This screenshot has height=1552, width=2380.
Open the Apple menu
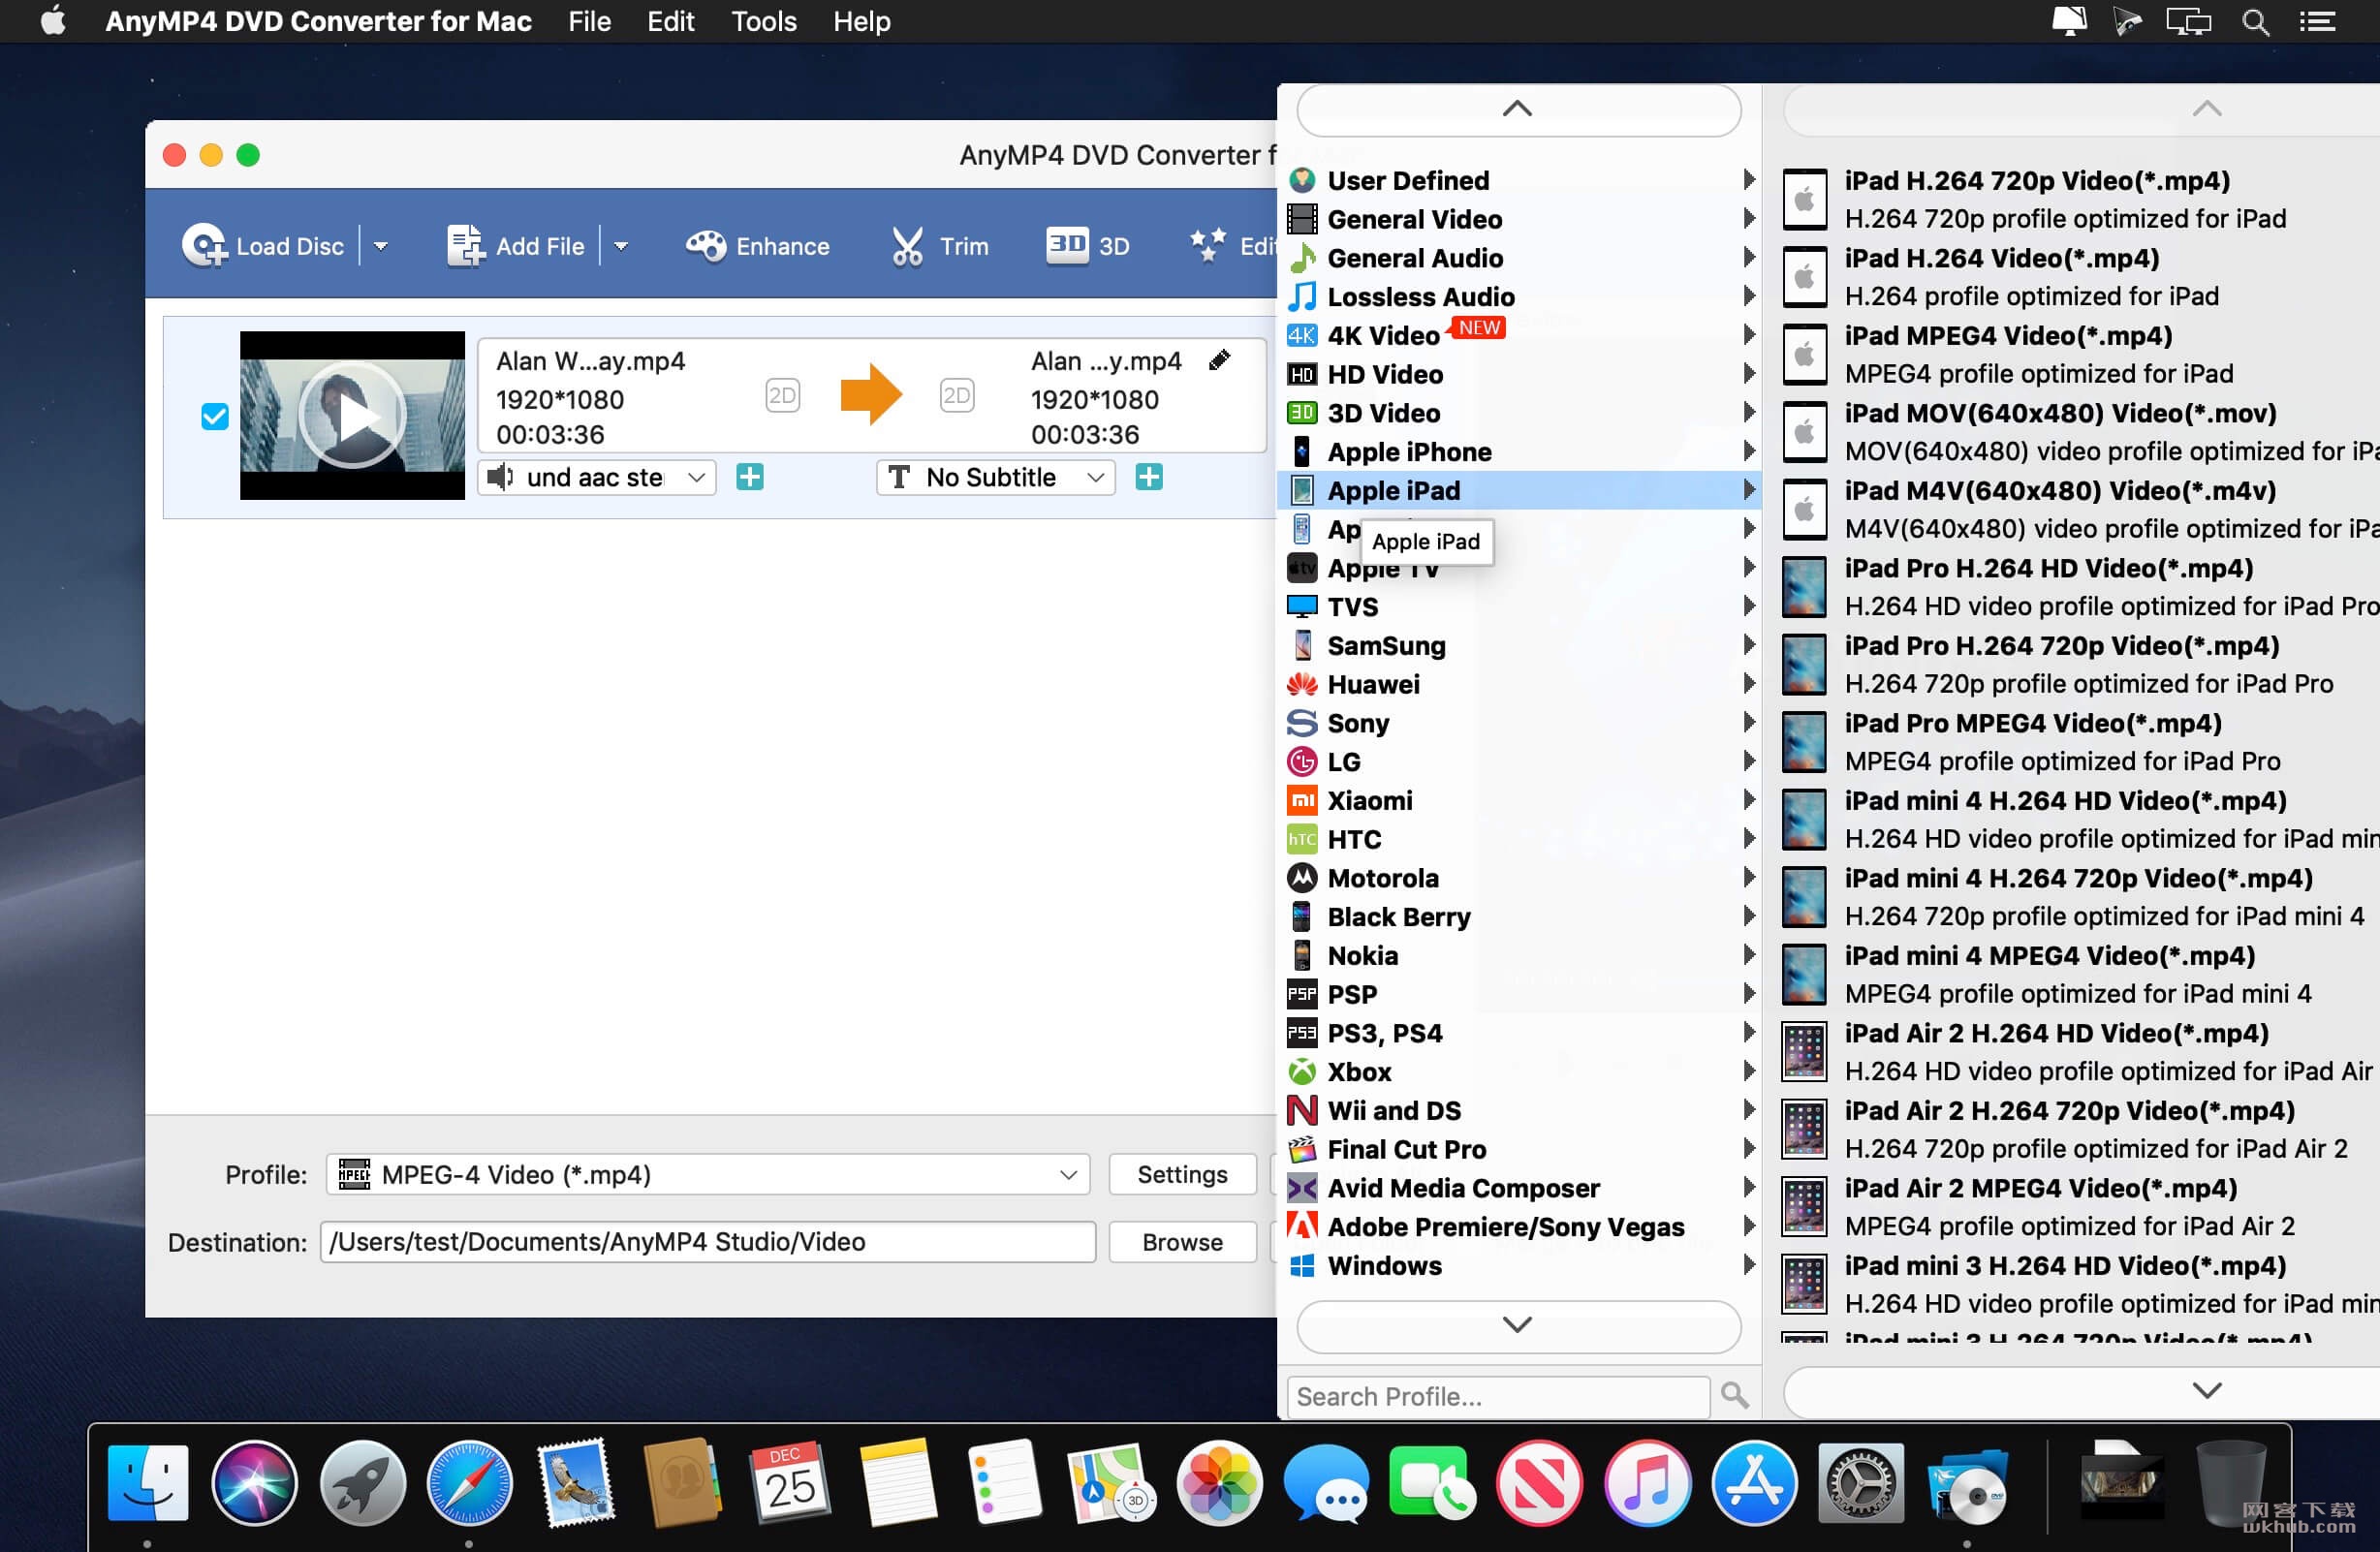[x=53, y=21]
